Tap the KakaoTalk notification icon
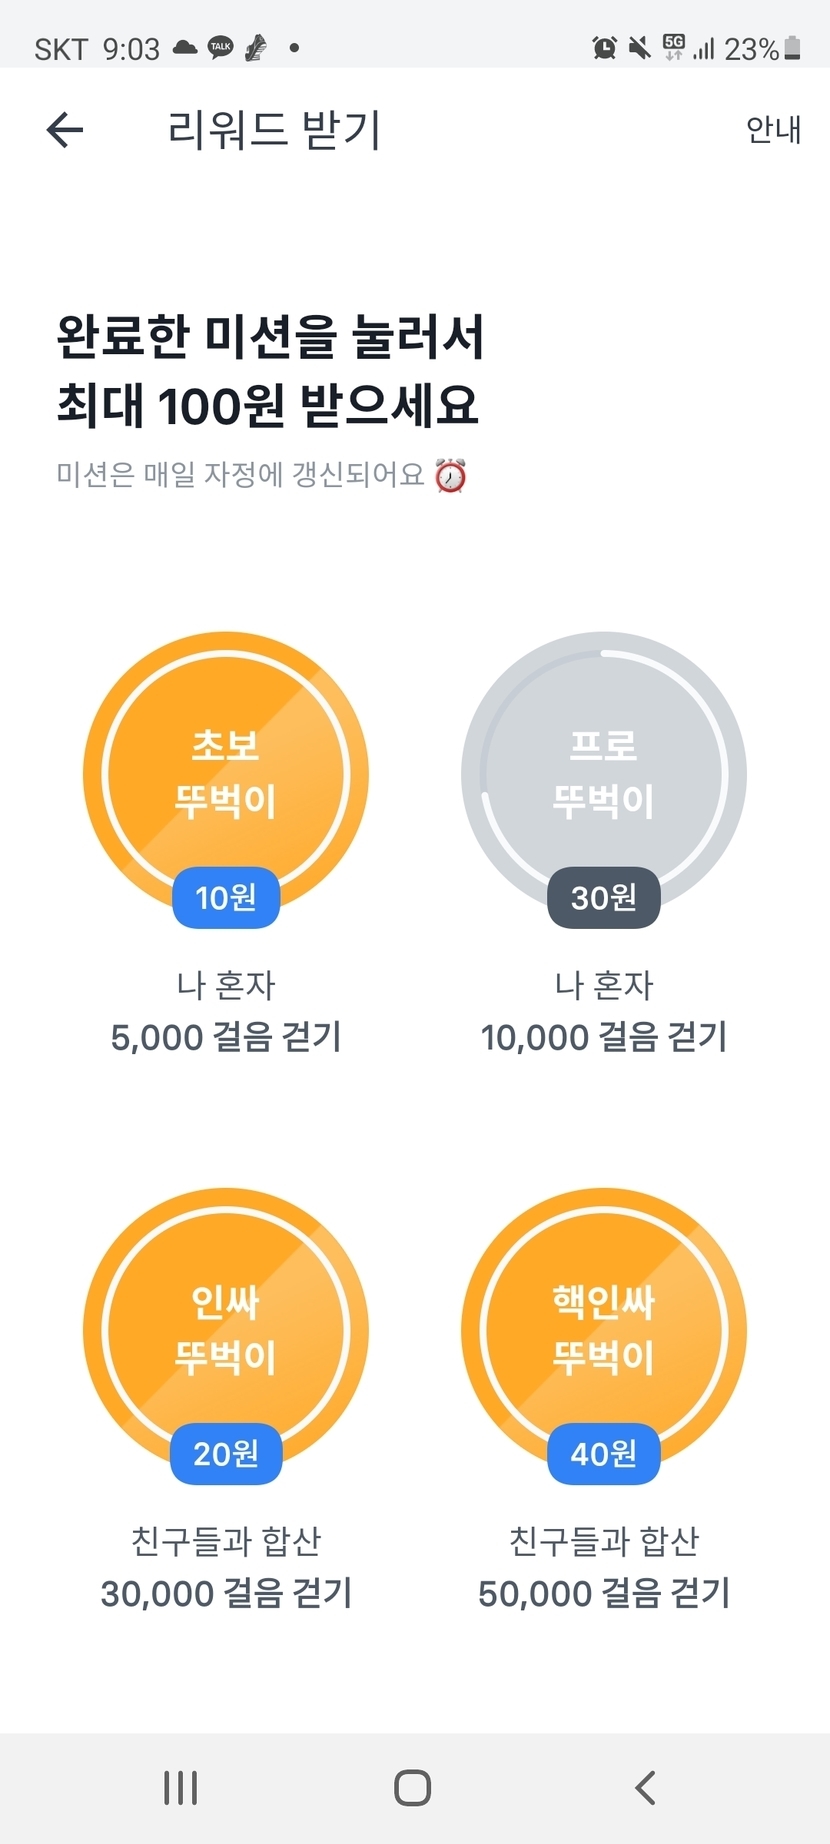 (220, 47)
